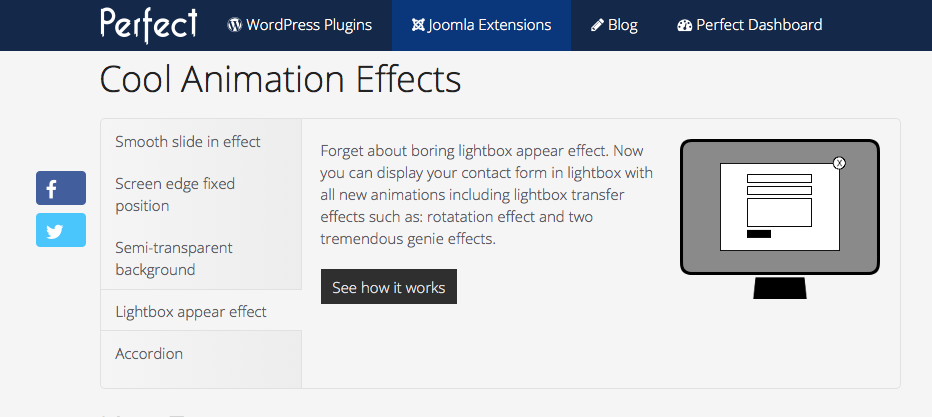Click the monitor lightbox illustration image

779,219
